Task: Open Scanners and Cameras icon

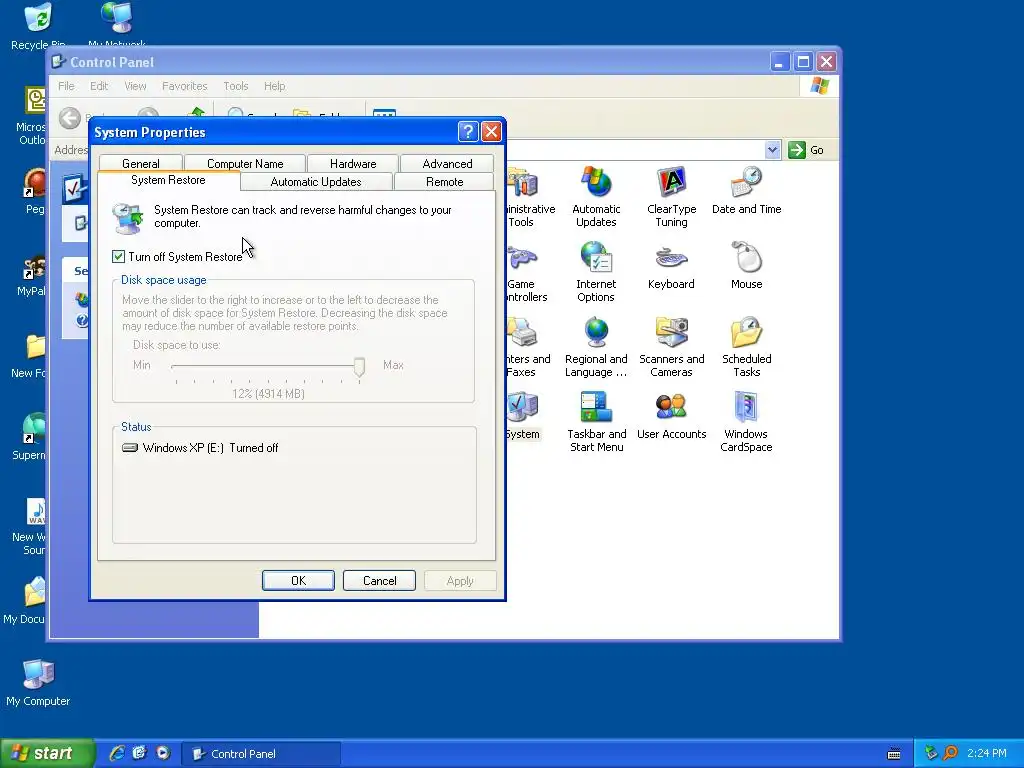Action: (671, 347)
